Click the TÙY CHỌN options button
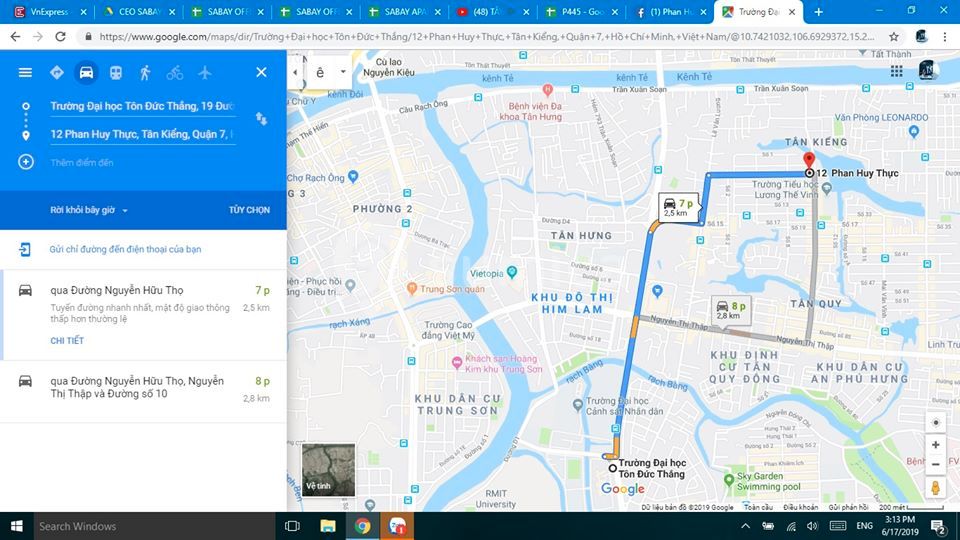 tap(249, 210)
